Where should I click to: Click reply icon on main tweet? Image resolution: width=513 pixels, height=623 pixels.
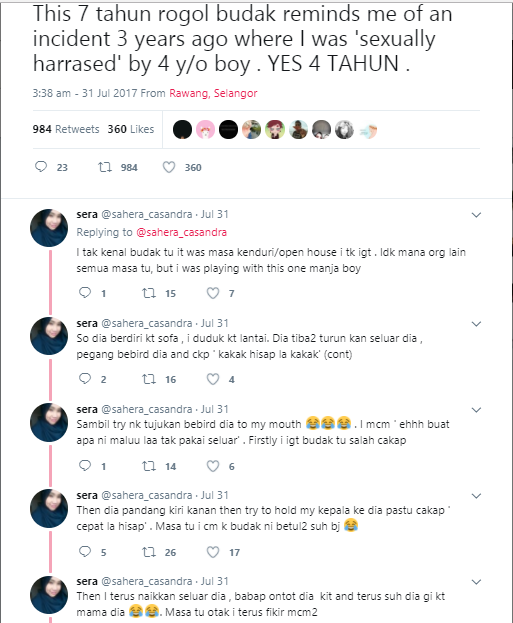point(41,167)
